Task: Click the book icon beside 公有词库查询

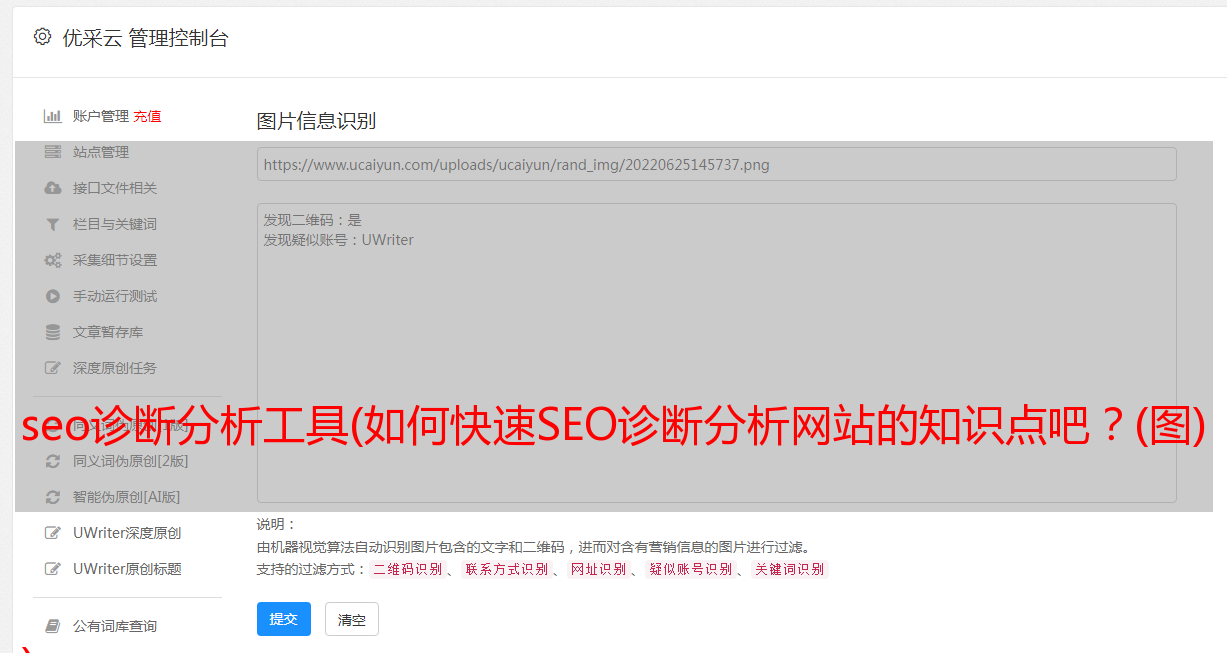Action: click(53, 626)
